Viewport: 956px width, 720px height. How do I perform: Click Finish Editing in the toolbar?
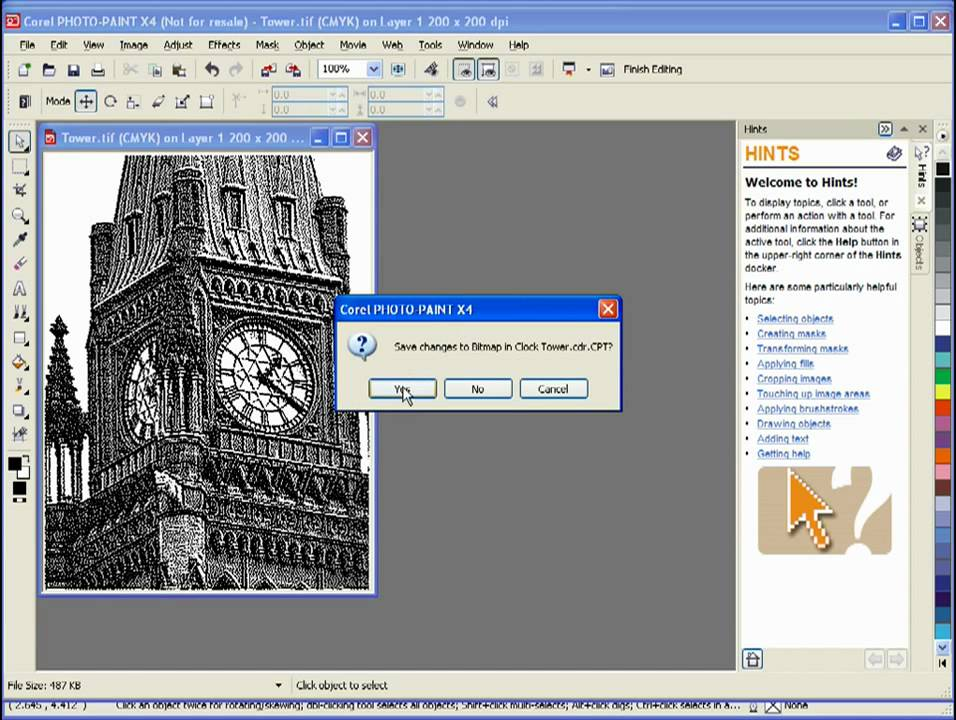pyautogui.click(x=652, y=70)
